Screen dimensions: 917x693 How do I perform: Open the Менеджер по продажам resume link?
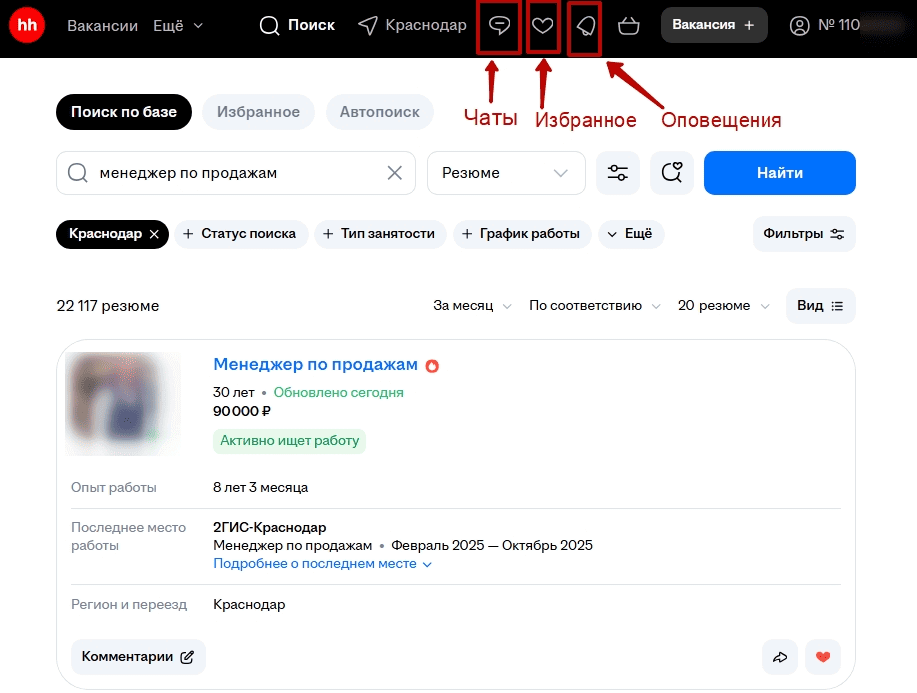click(x=315, y=365)
